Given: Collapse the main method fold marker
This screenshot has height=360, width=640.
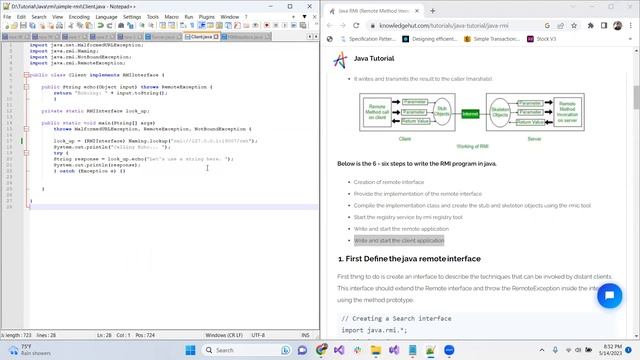Looking at the screenshot, I should tap(26, 129).
